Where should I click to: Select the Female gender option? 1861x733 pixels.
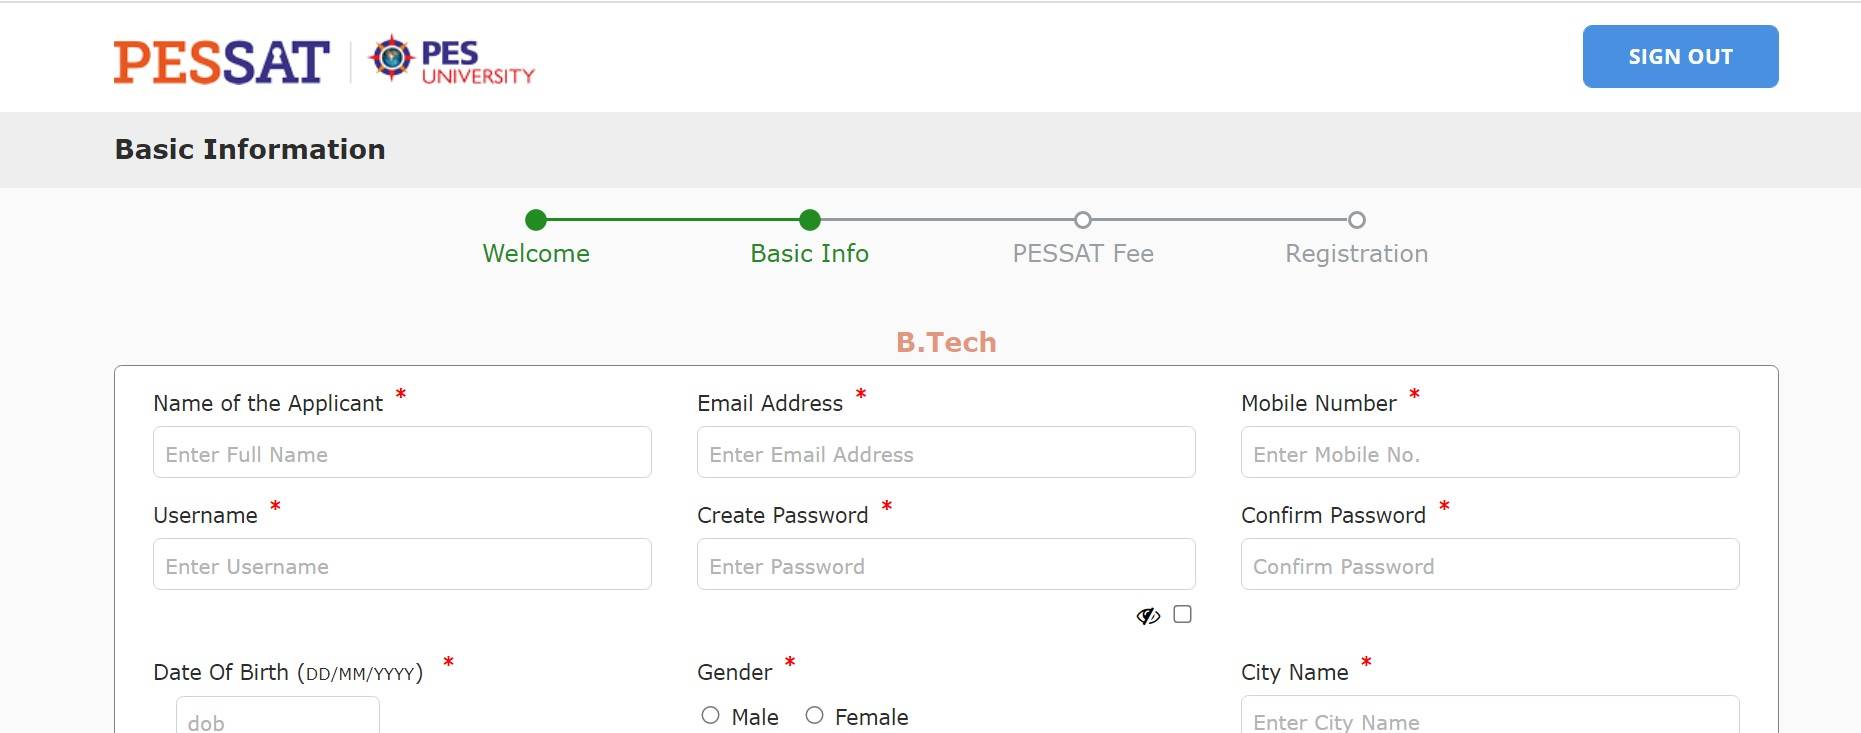point(815,715)
